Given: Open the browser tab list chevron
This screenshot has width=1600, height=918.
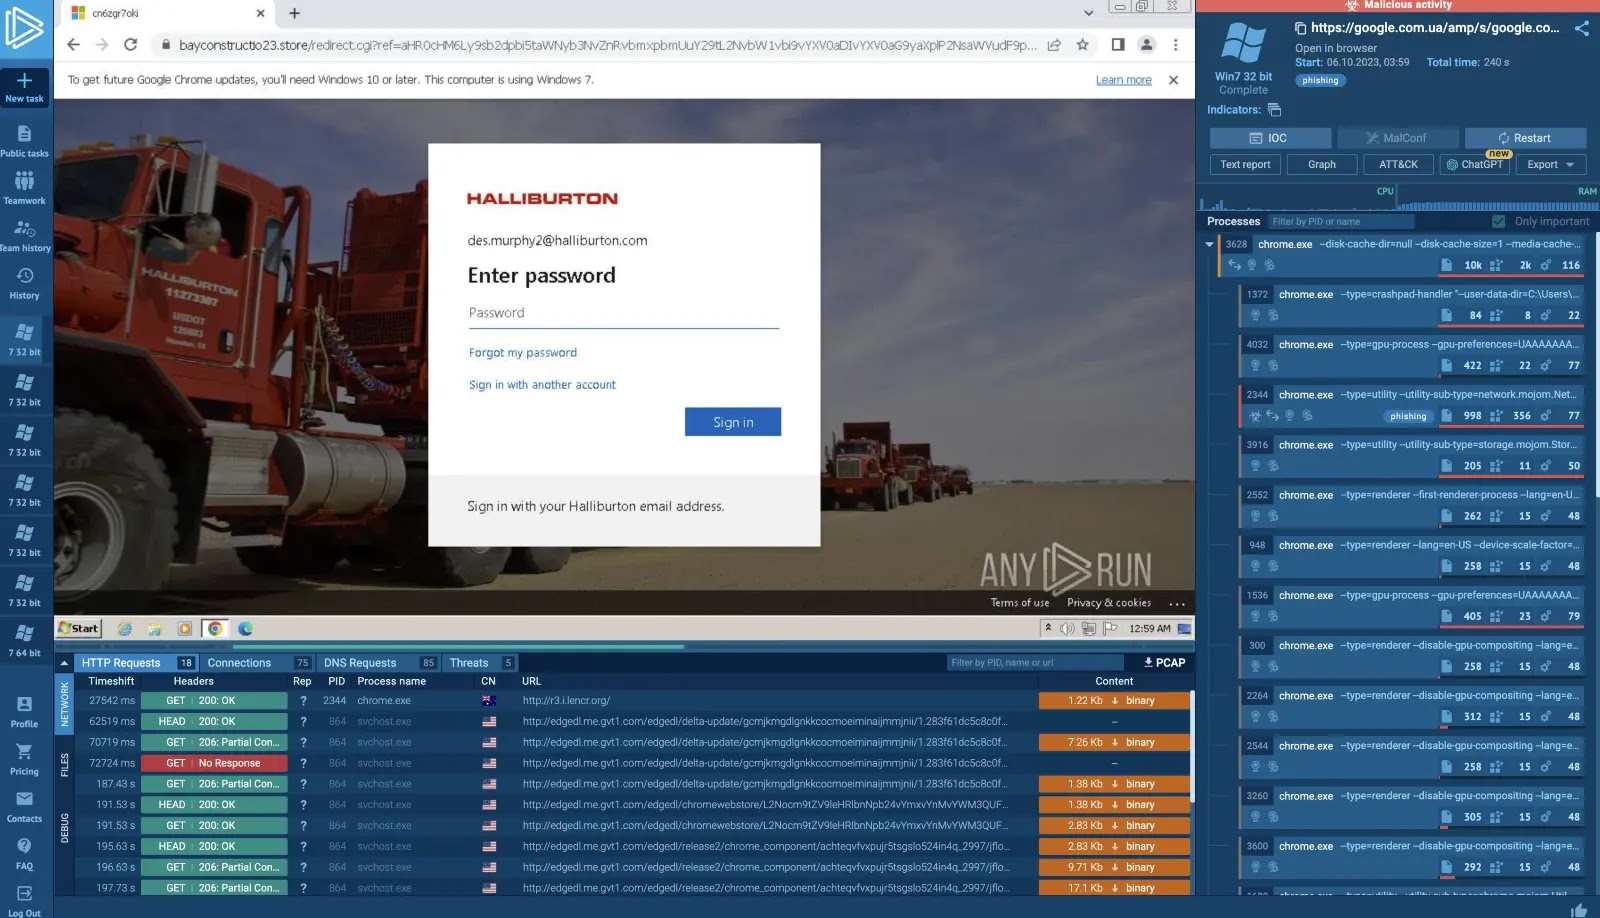Looking at the screenshot, I should (1090, 13).
